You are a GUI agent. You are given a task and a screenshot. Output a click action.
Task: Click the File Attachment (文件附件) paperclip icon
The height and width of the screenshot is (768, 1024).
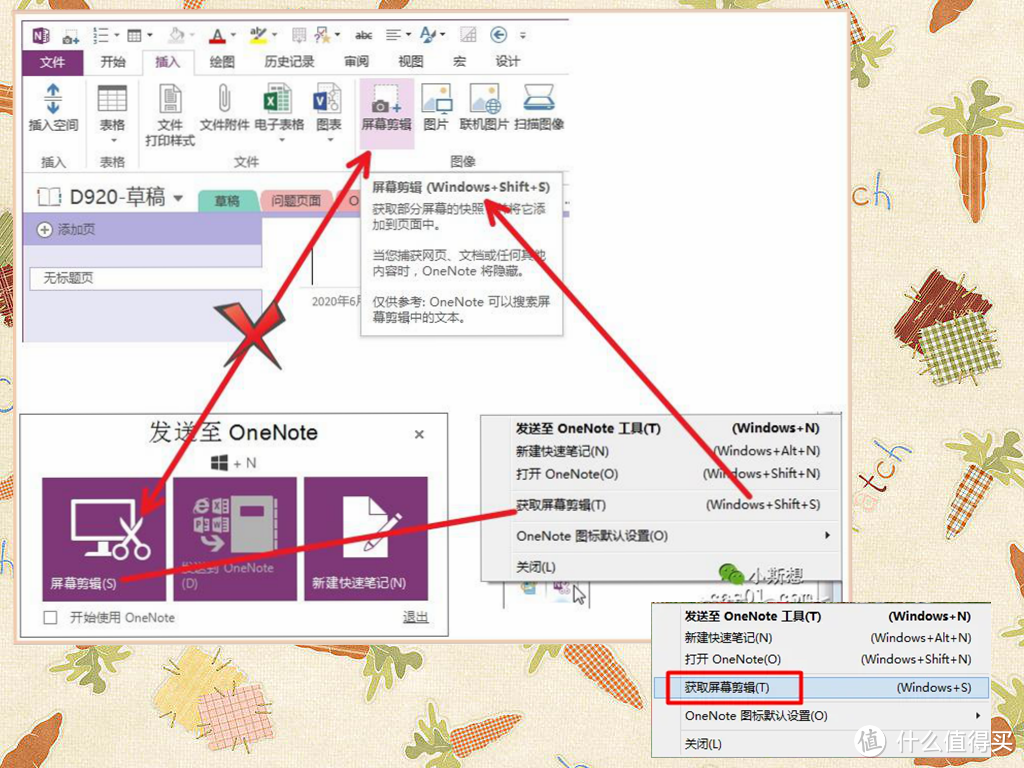[224, 99]
